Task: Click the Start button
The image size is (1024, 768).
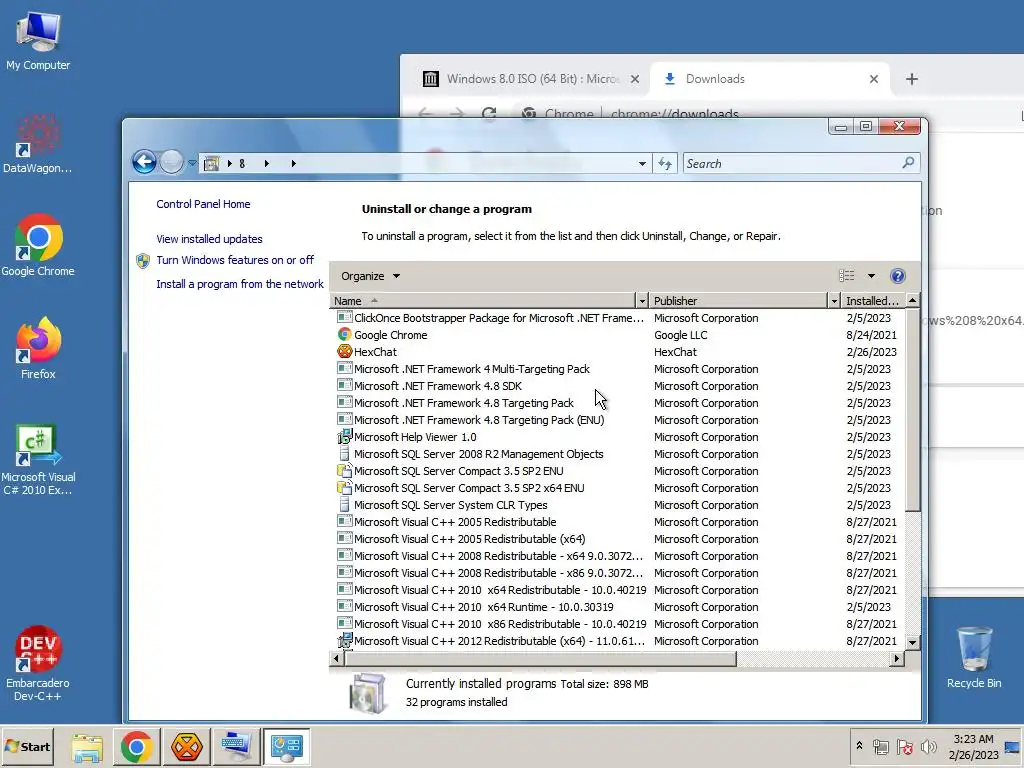Action: [27, 746]
